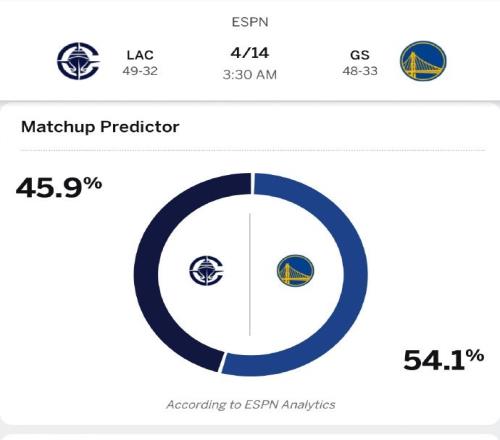Tap the 3:30 AM game time
The width and height of the screenshot is (500, 440).
click(250, 75)
